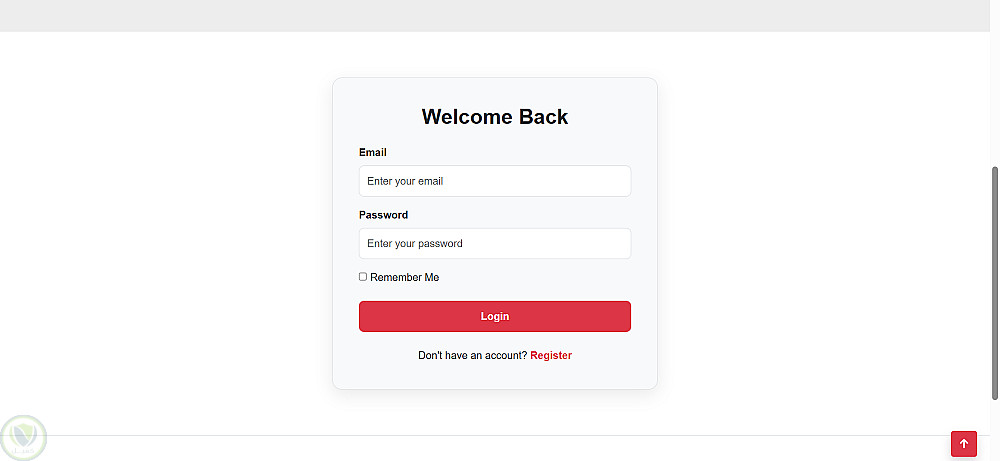Focus the Enter your email field
Viewport: 1000px width, 461px height.
495,181
